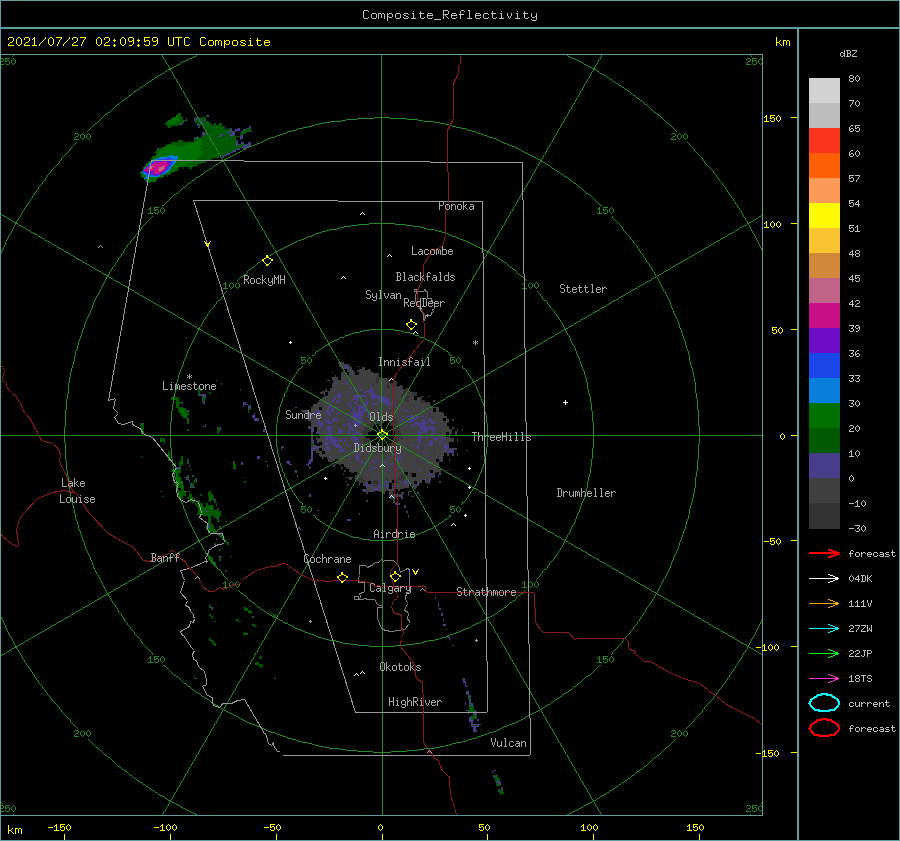The image size is (900, 841).
Task: Click the Stettler town label
Action: pyautogui.click(x=583, y=289)
